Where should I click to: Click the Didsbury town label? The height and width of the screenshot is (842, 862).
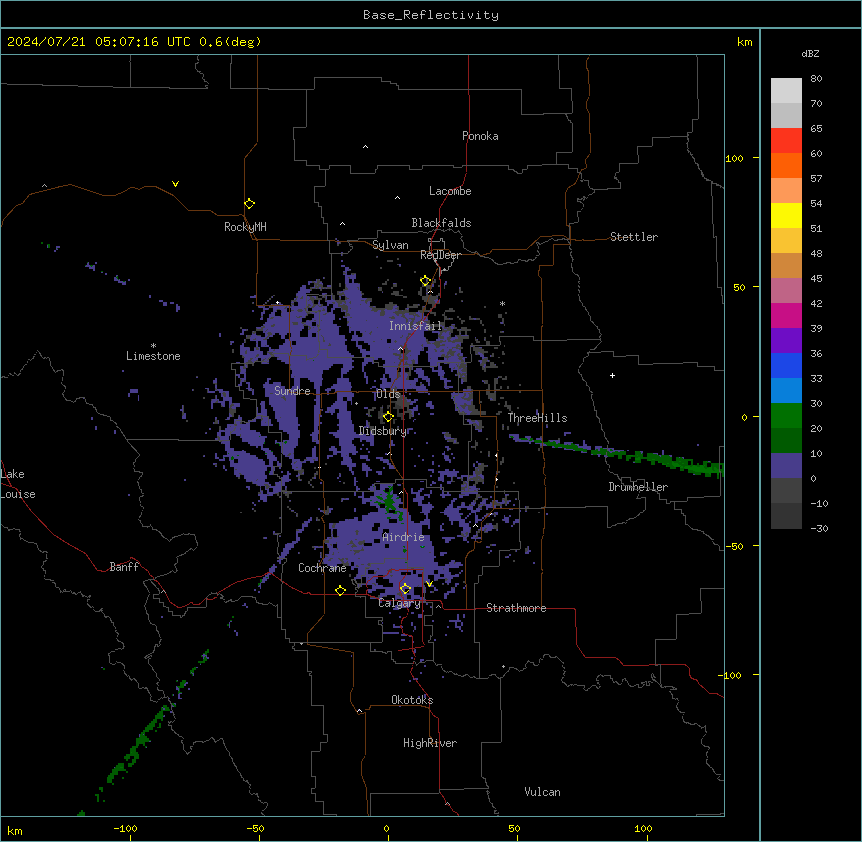382,431
